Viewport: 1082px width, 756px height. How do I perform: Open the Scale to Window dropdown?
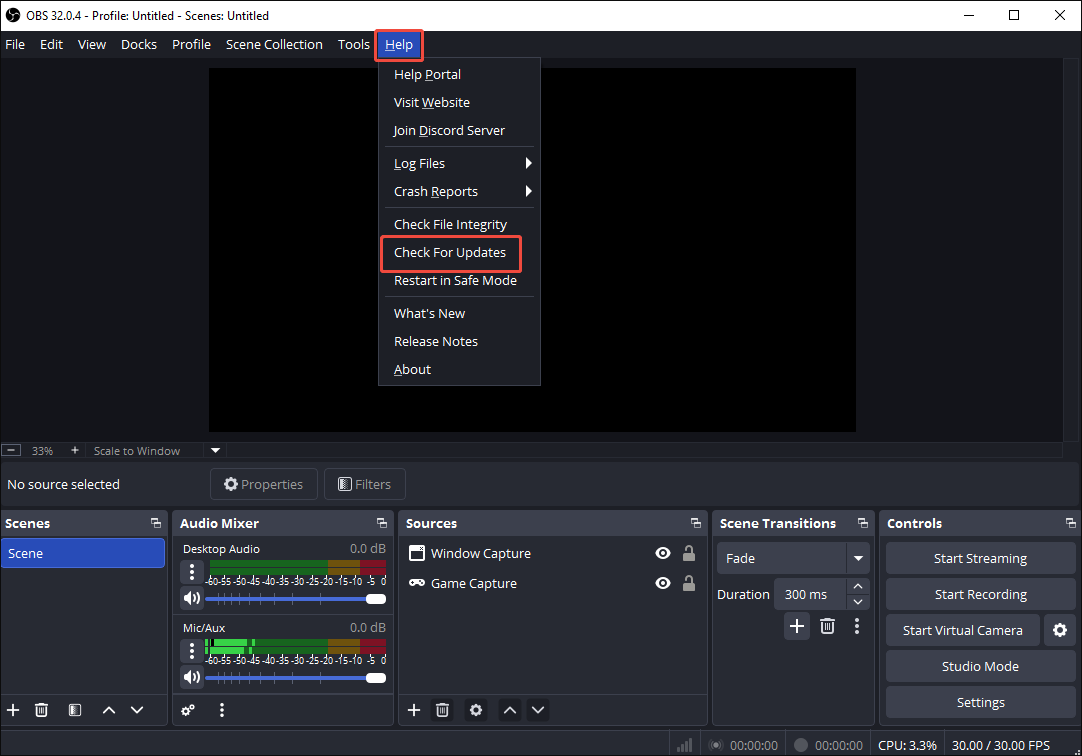214,450
